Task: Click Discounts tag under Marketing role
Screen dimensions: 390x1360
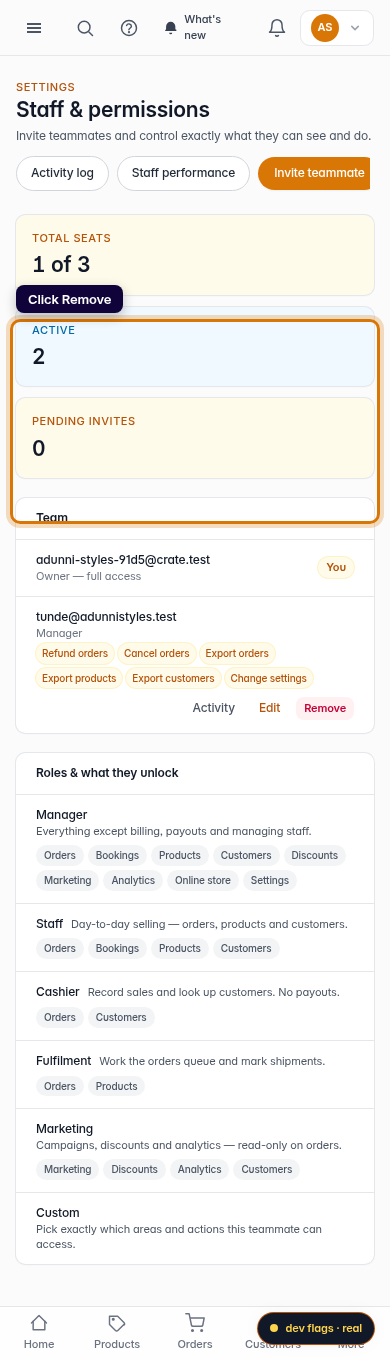Action: click(134, 1169)
